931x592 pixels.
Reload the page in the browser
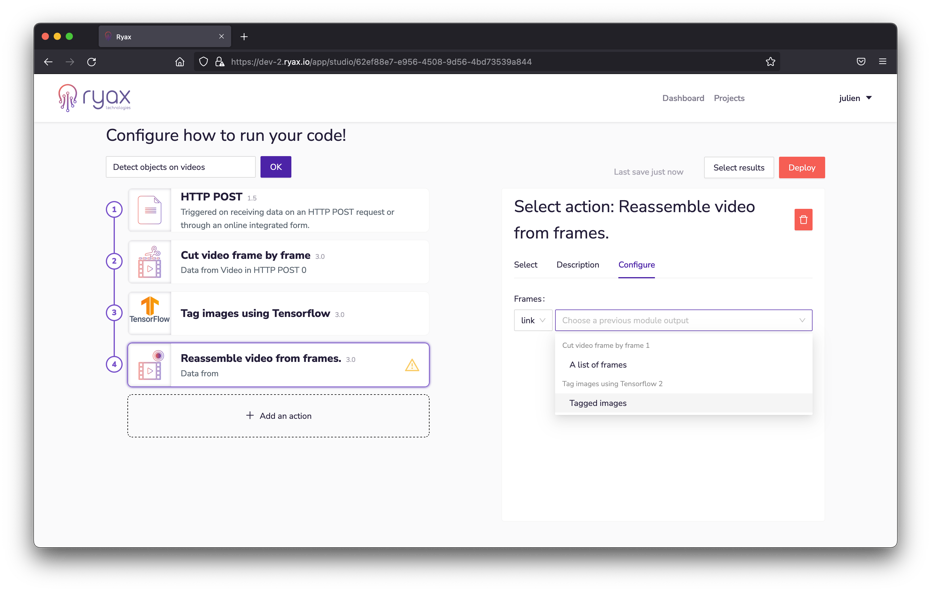(x=91, y=62)
